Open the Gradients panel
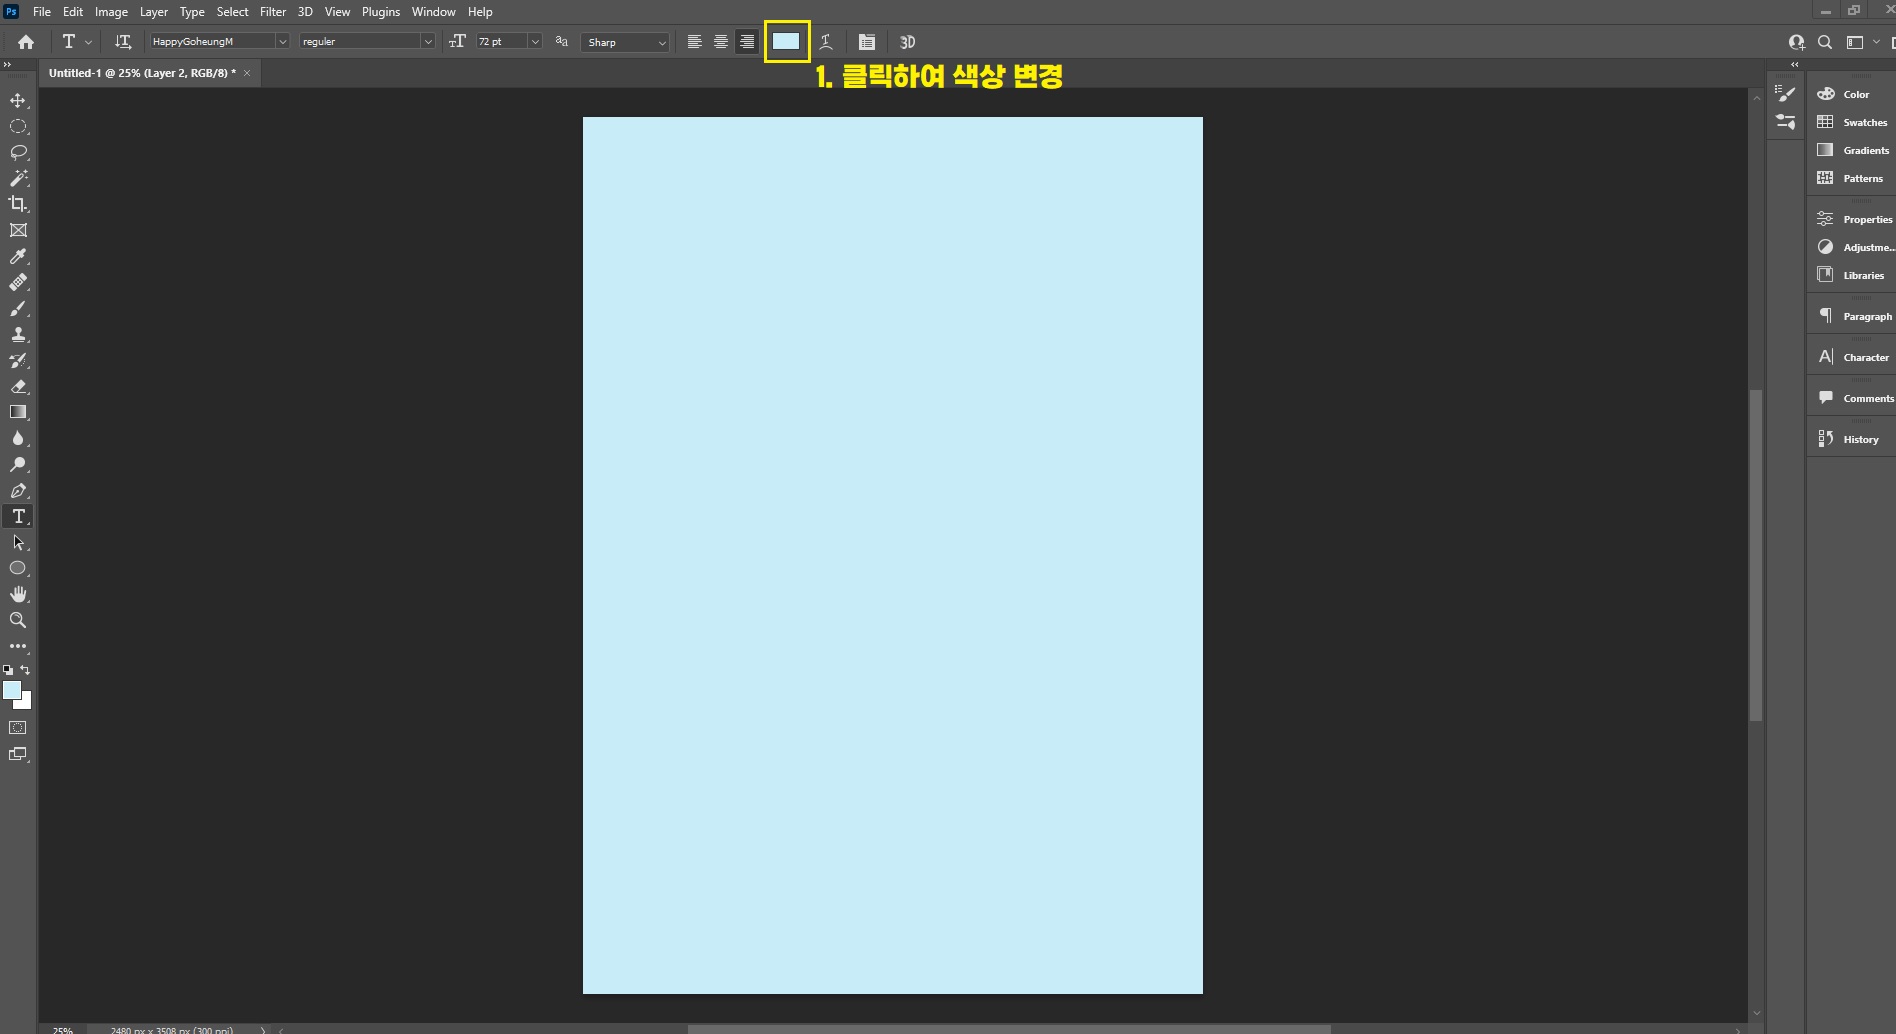1896x1034 pixels. (x=1853, y=150)
